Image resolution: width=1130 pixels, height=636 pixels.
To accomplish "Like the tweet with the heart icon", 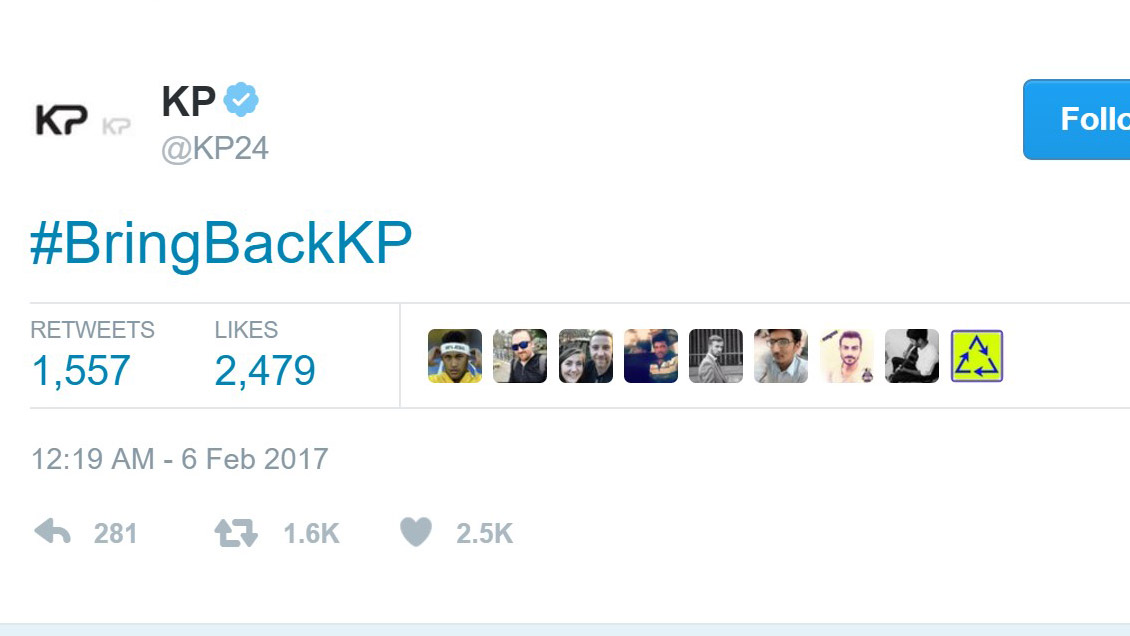I will pyautogui.click(x=416, y=532).
